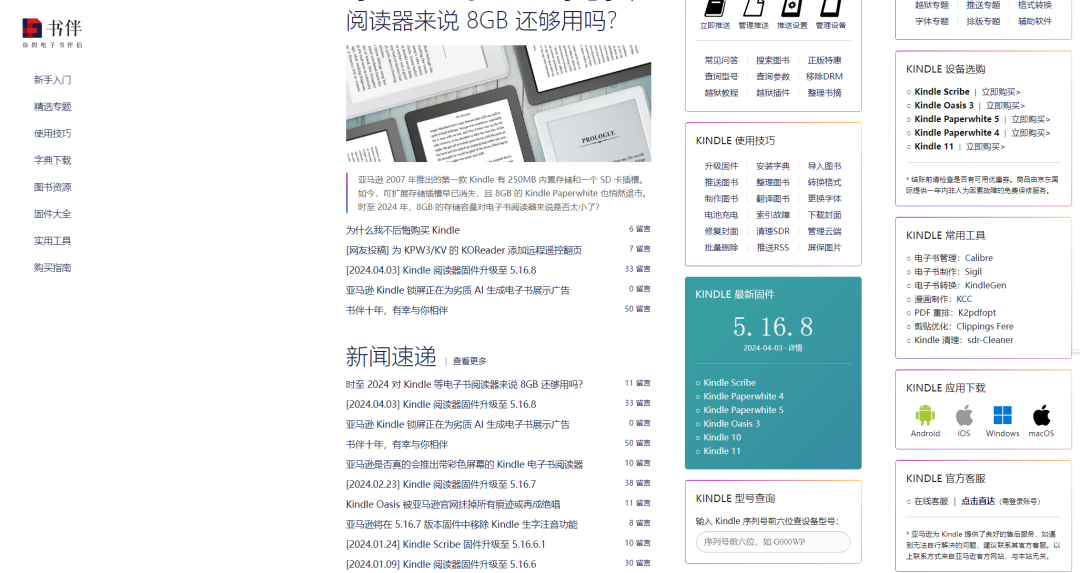Open the 11 留言 count on 8GB article

[x=638, y=383]
